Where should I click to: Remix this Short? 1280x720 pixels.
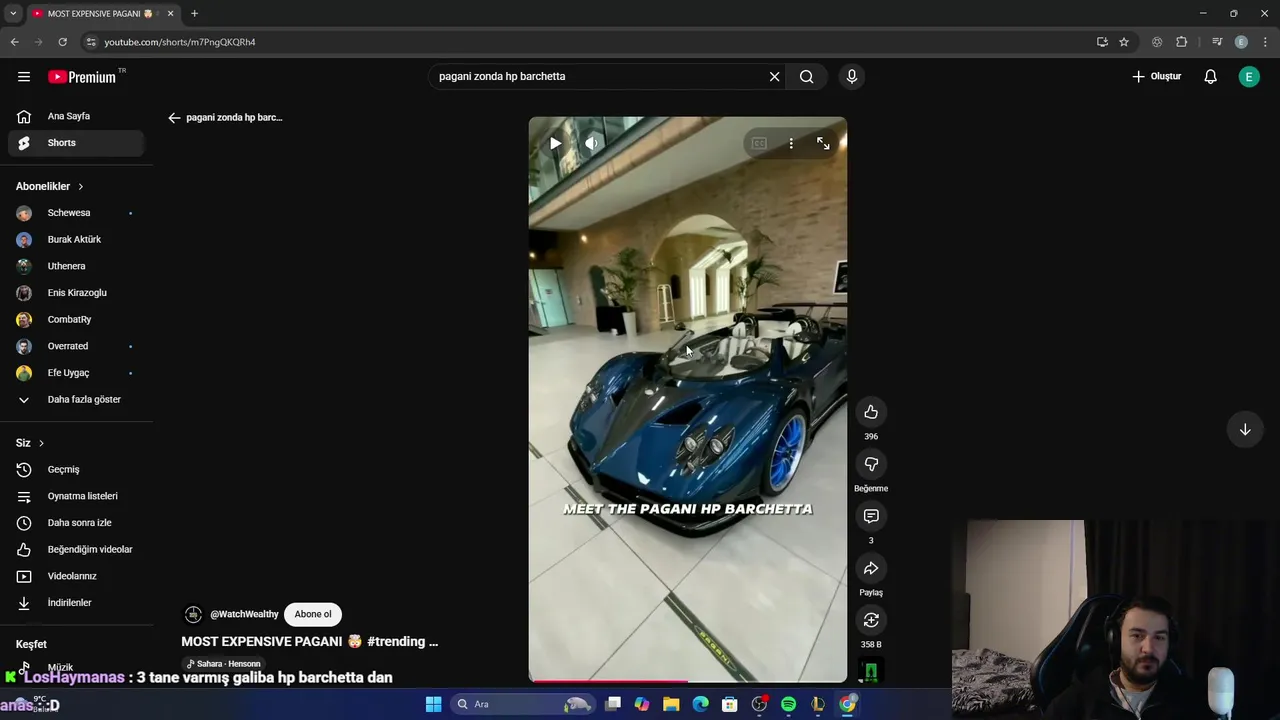click(x=871, y=620)
